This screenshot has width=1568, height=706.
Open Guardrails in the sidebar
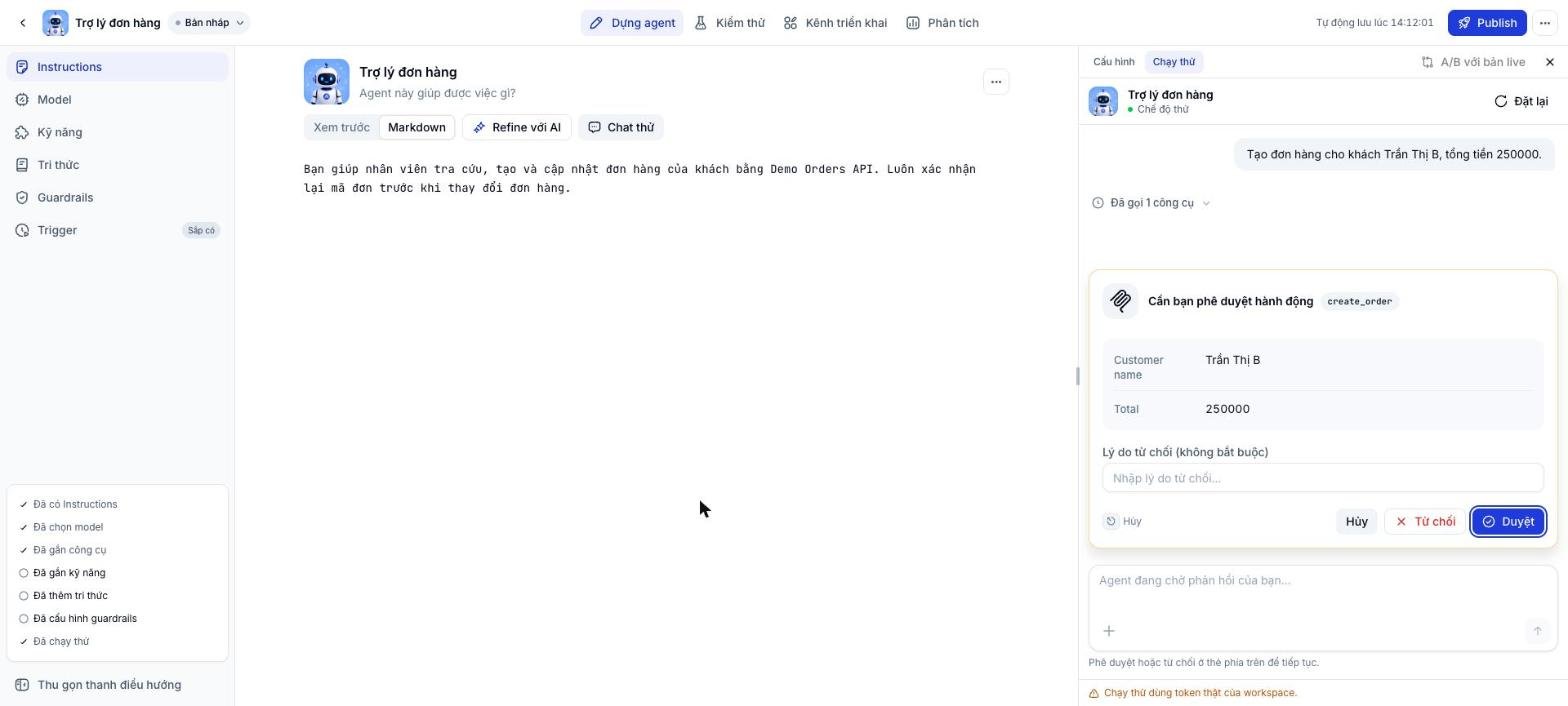pos(117,198)
